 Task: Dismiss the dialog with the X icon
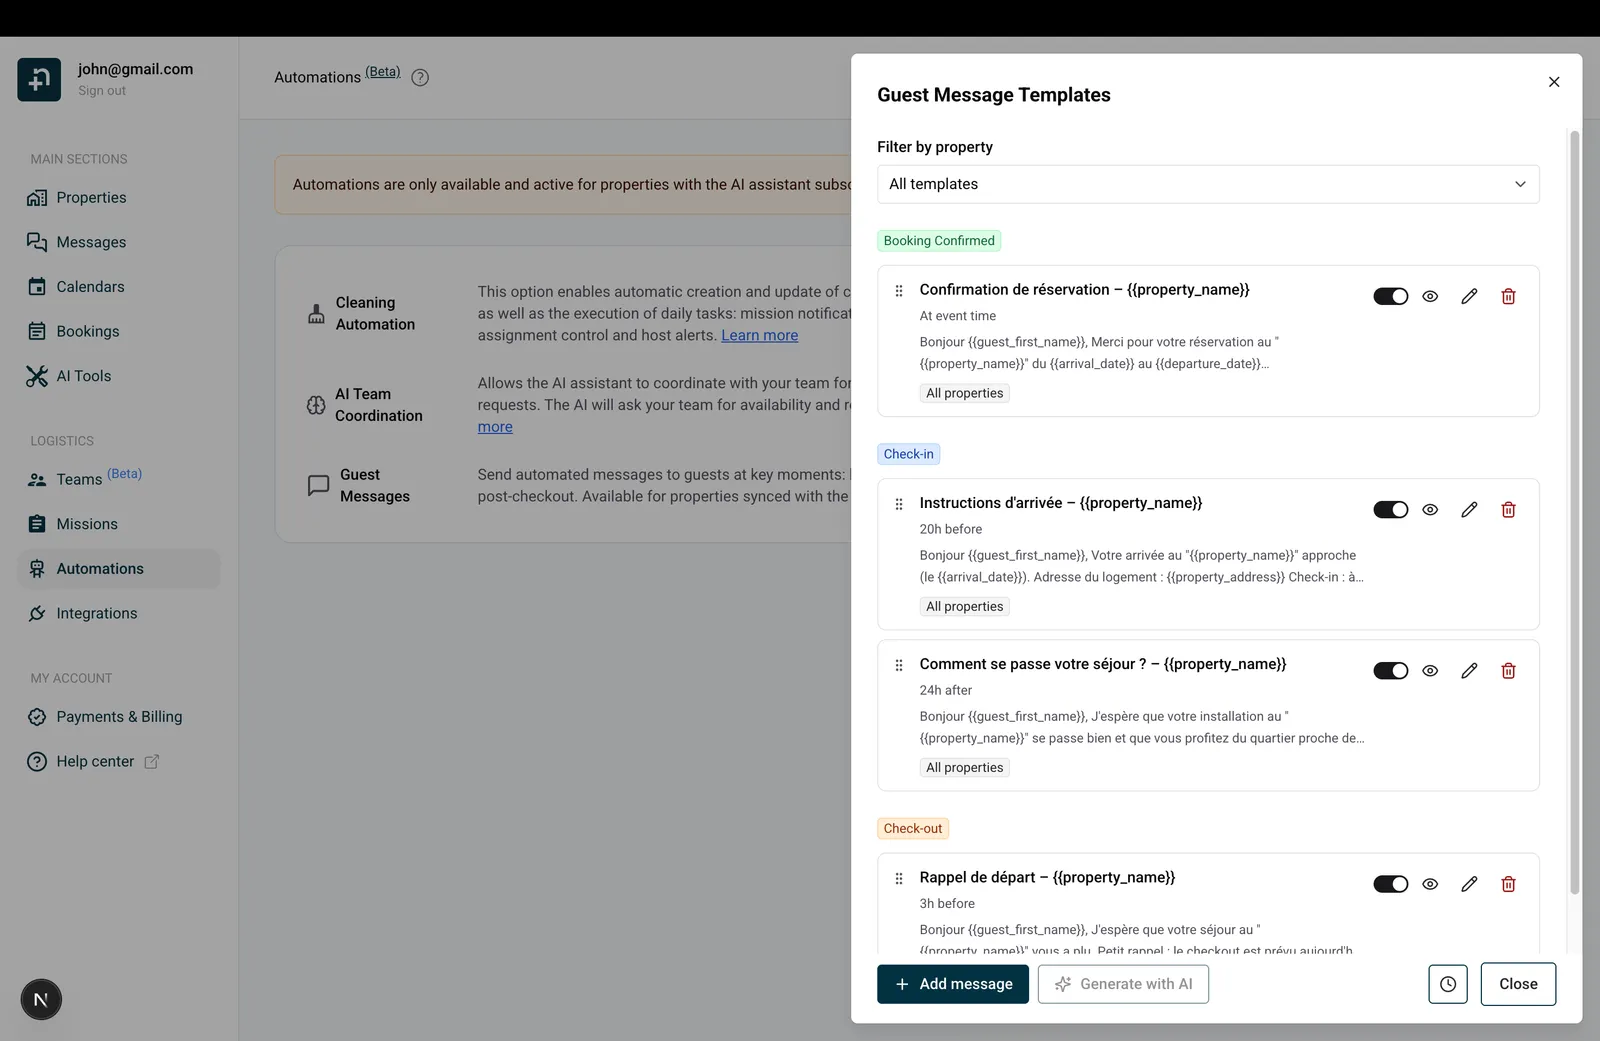click(1554, 82)
